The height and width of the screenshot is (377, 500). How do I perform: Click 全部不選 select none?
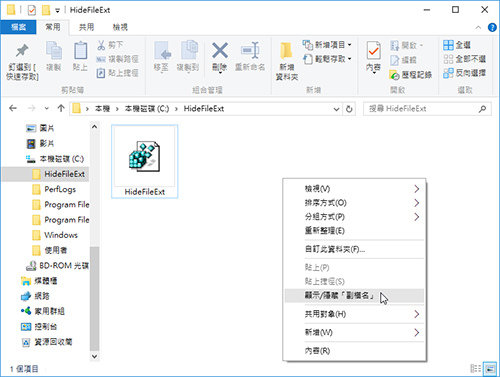tap(464, 59)
